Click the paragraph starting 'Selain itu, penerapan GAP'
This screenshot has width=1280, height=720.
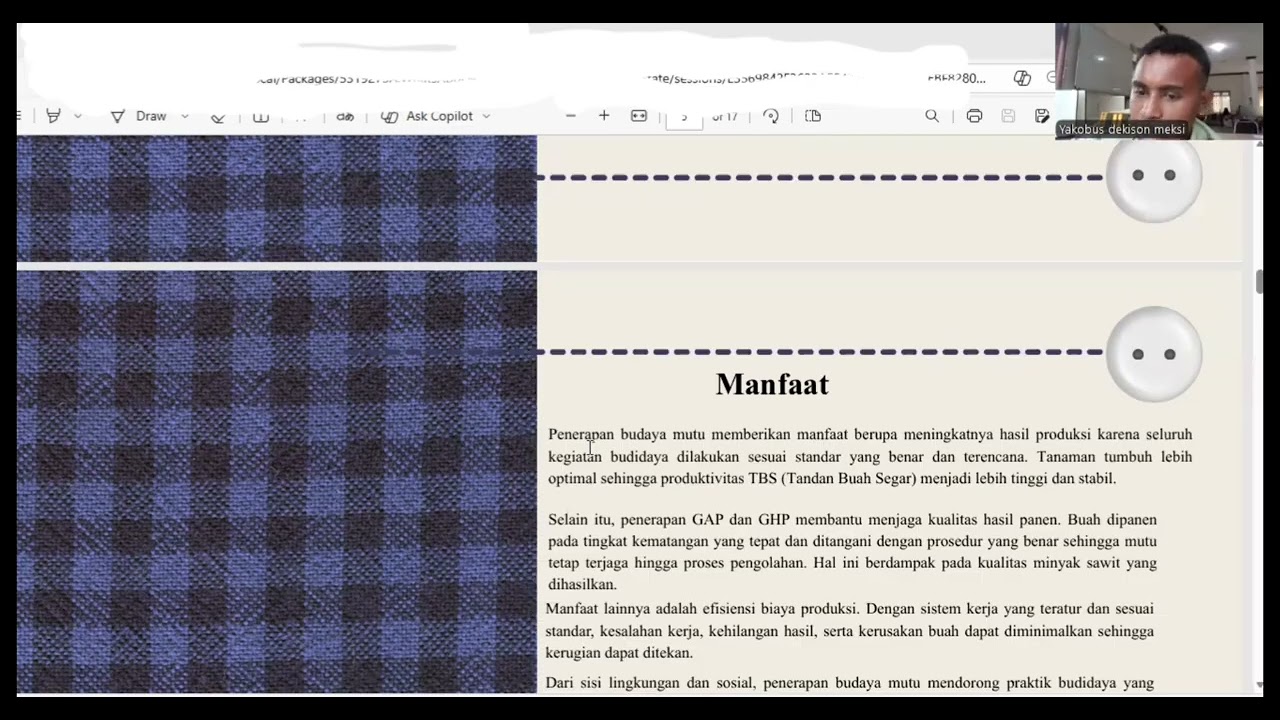click(x=852, y=552)
